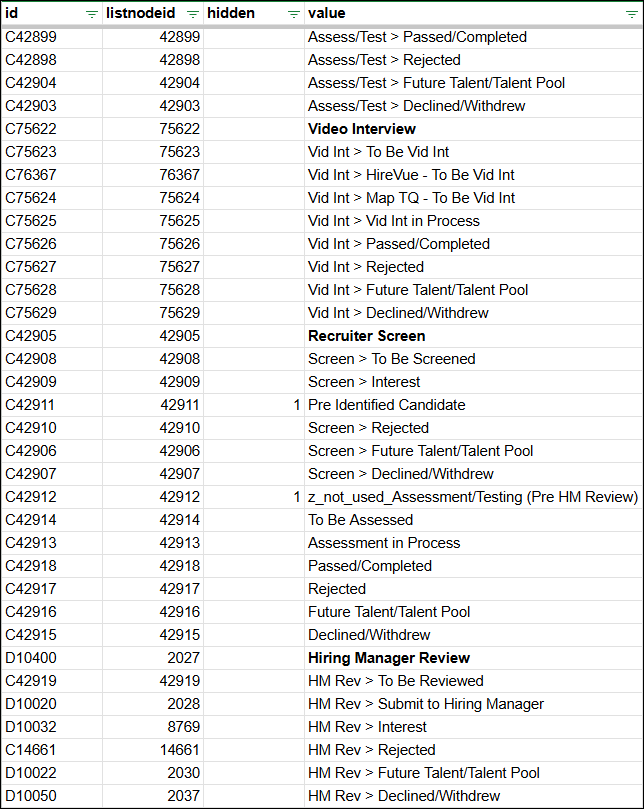Click z_not_used_Assessment/Testing value cell
Screen dimensions: 644x809
472,497
